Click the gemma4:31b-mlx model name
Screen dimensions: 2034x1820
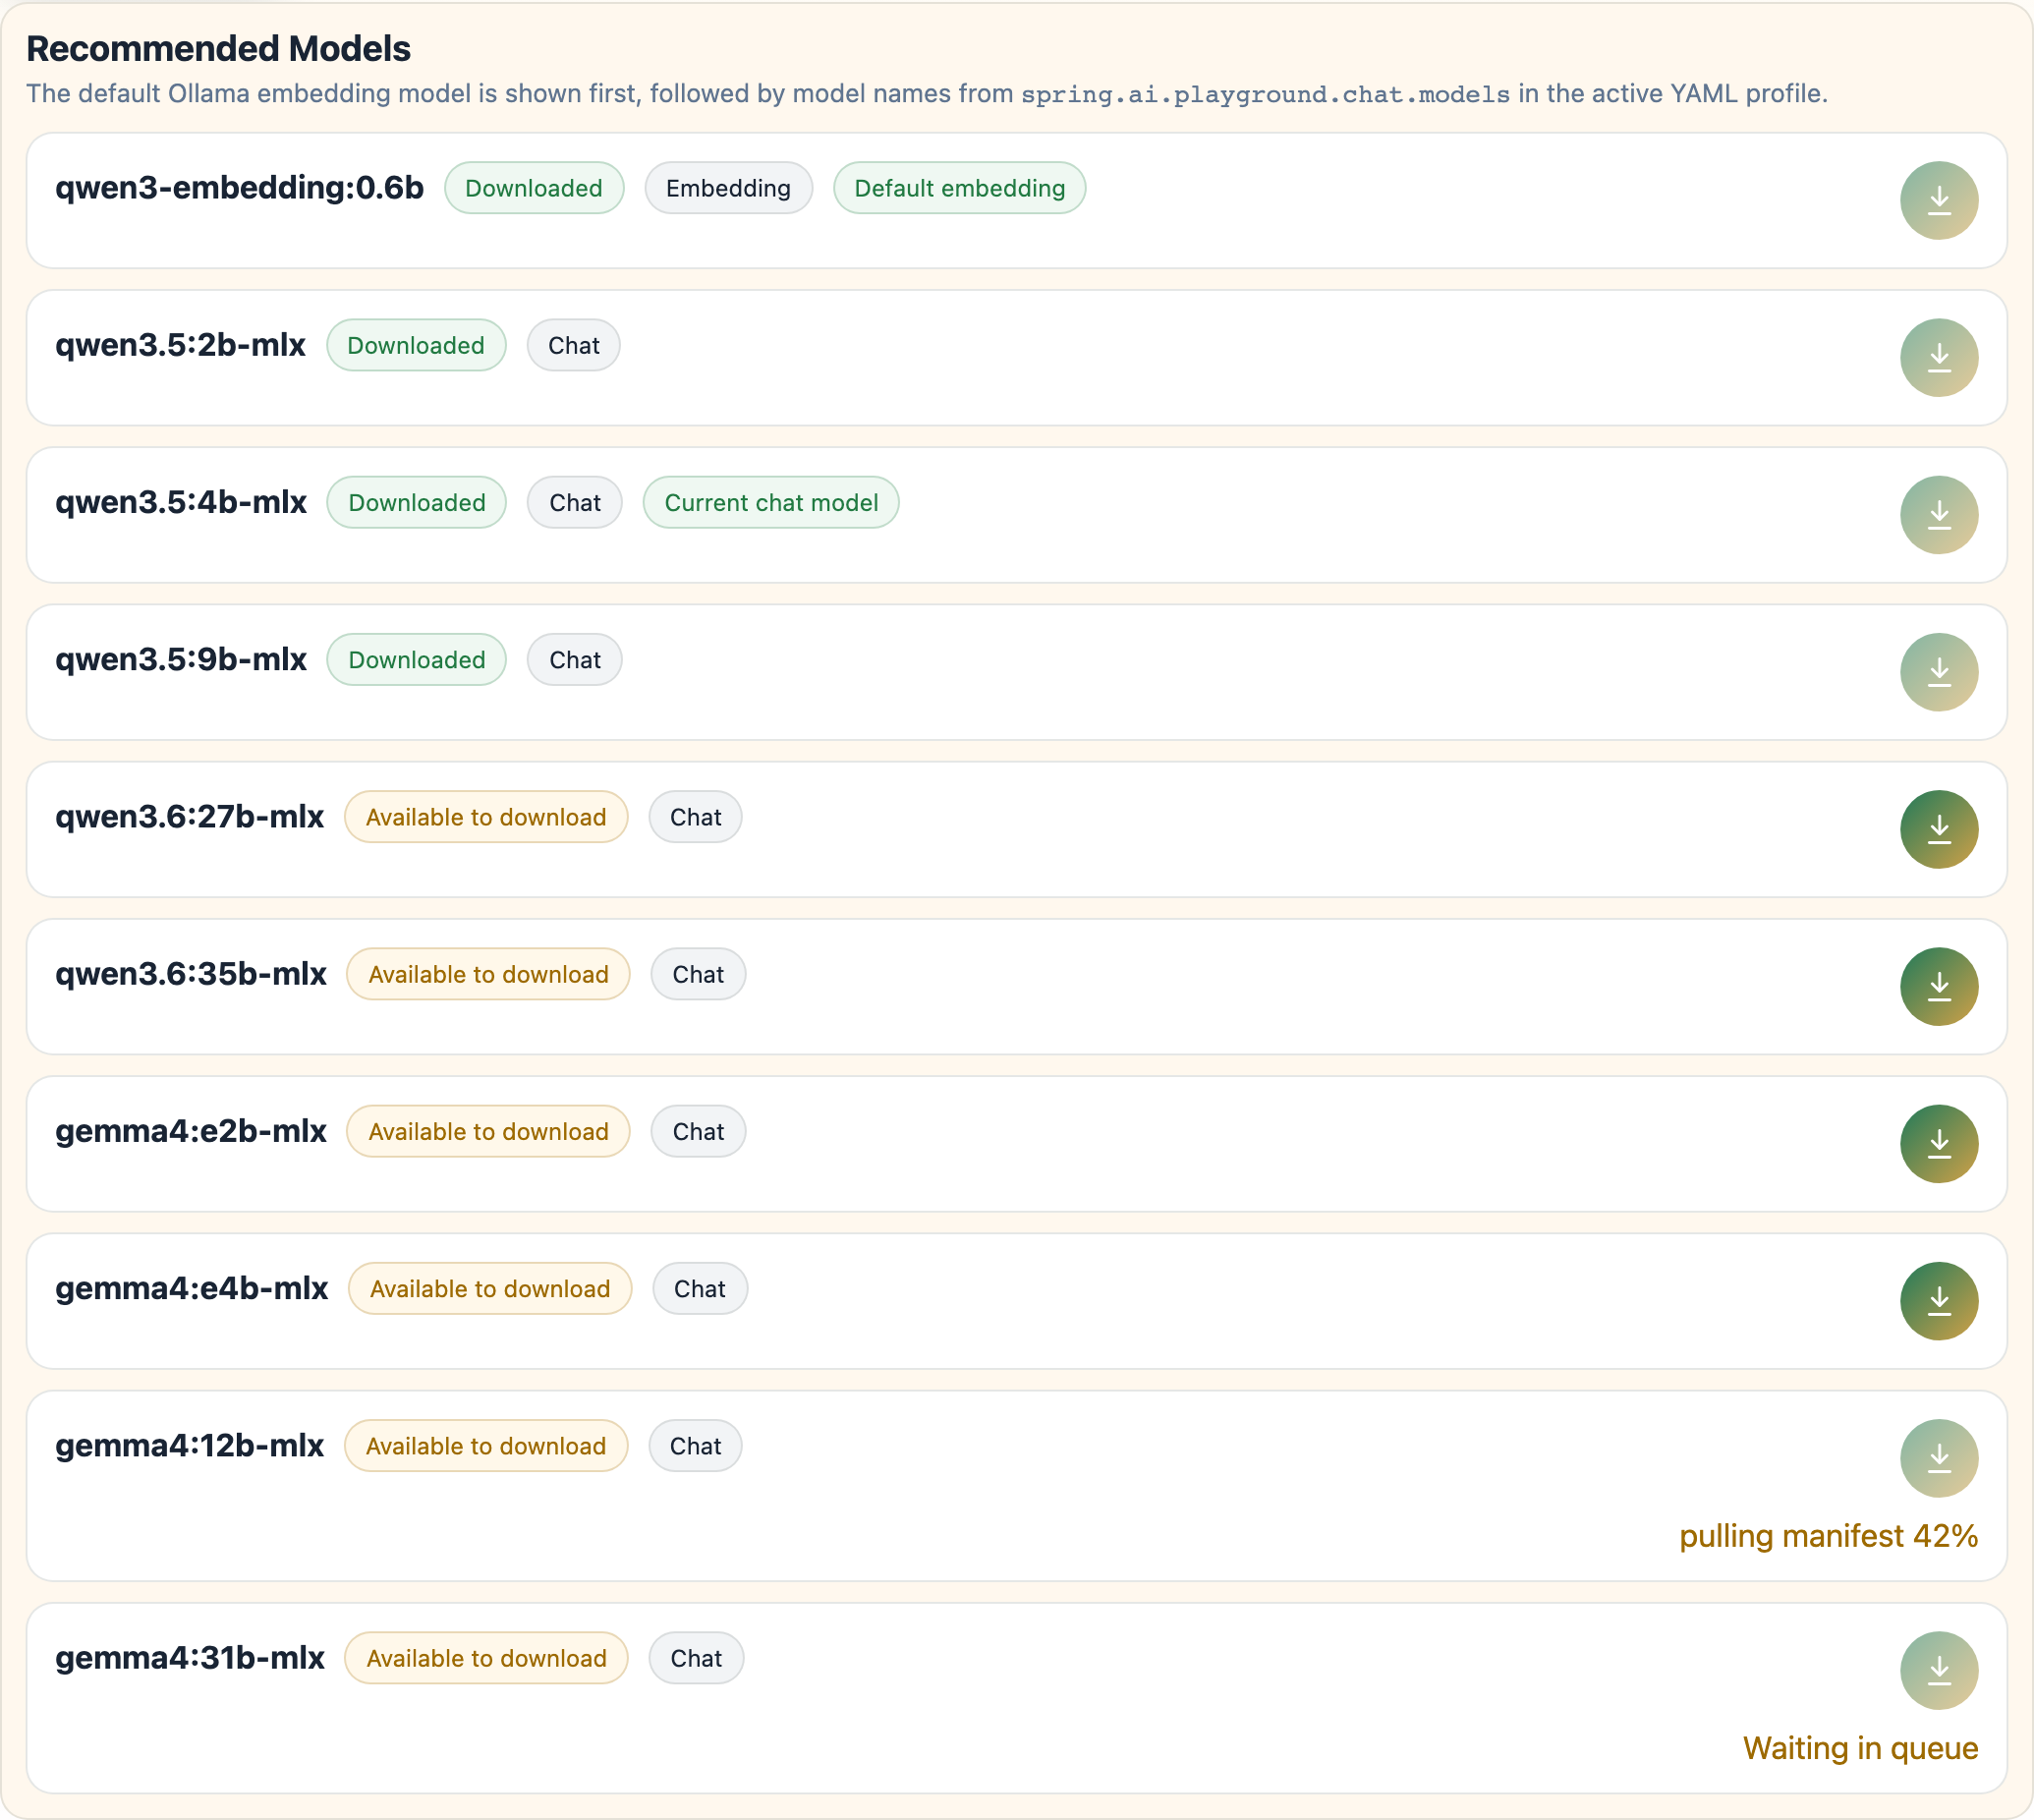click(x=189, y=1658)
